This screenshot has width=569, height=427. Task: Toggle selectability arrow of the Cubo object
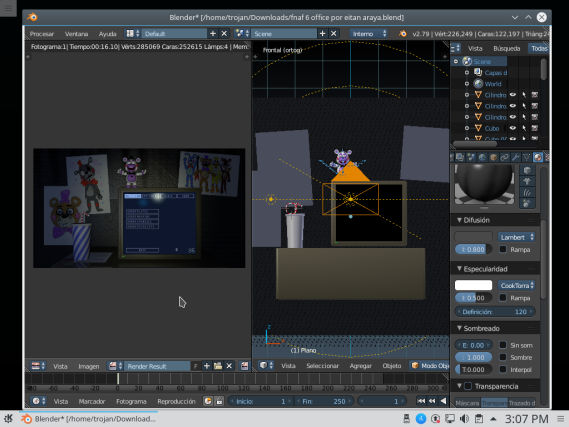pyautogui.click(x=524, y=128)
